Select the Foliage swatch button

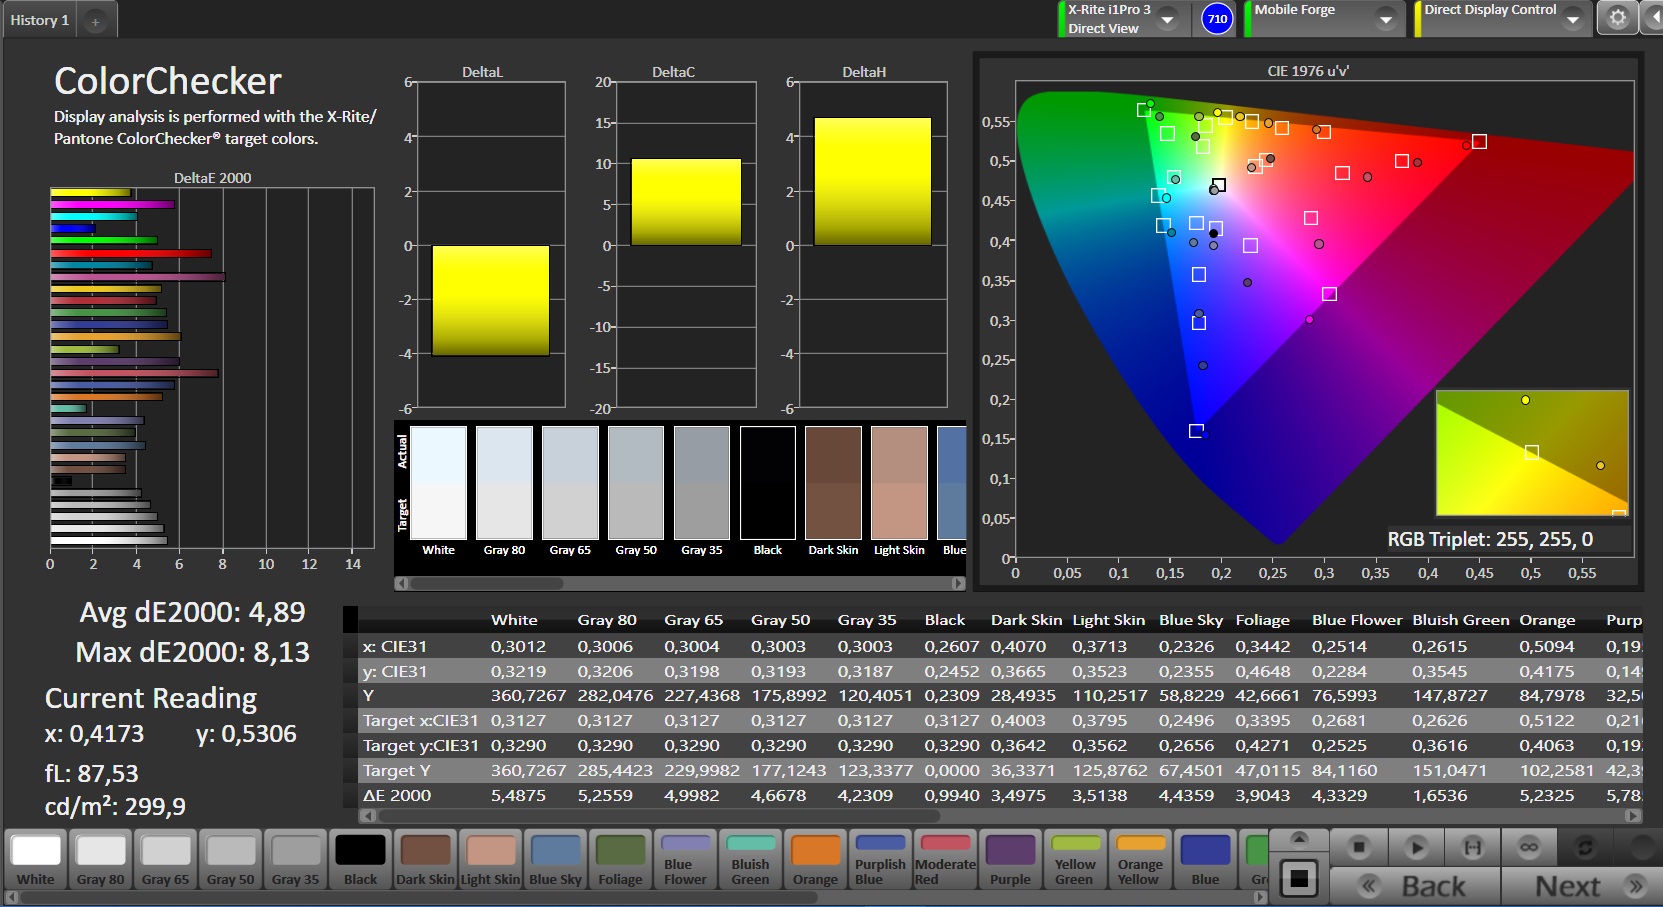point(621,859)
